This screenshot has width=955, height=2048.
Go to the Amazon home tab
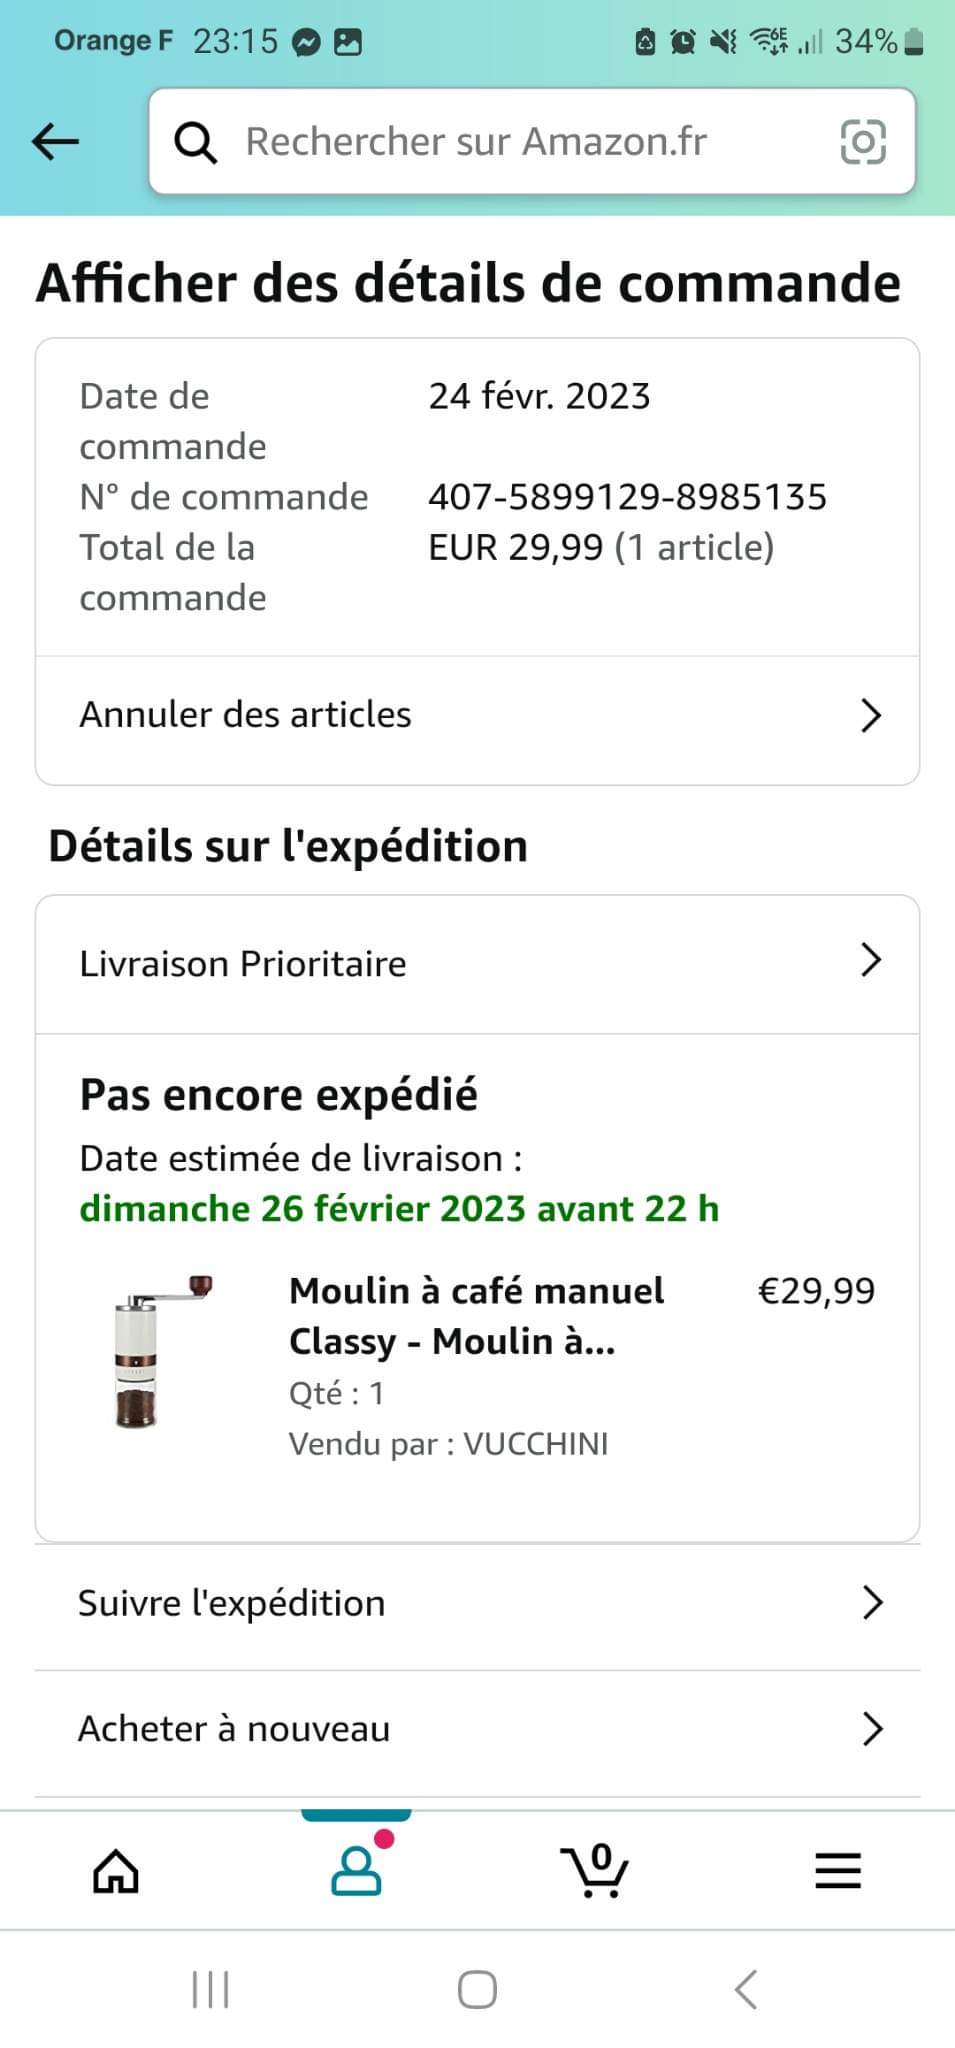pyautogui.click(x=116, y=1871)
